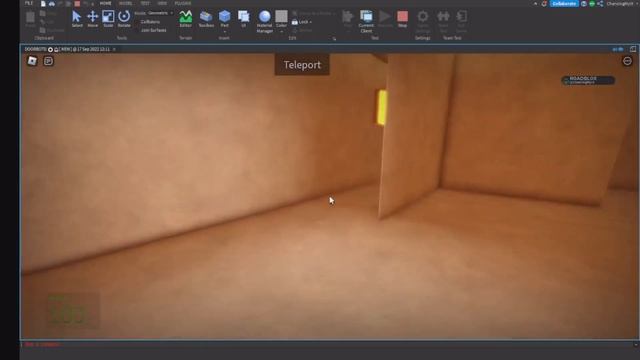Click the circular menu icon at viewport top-right
The height and width of the screenshot is (360, 640).
(x=627, y=61)
